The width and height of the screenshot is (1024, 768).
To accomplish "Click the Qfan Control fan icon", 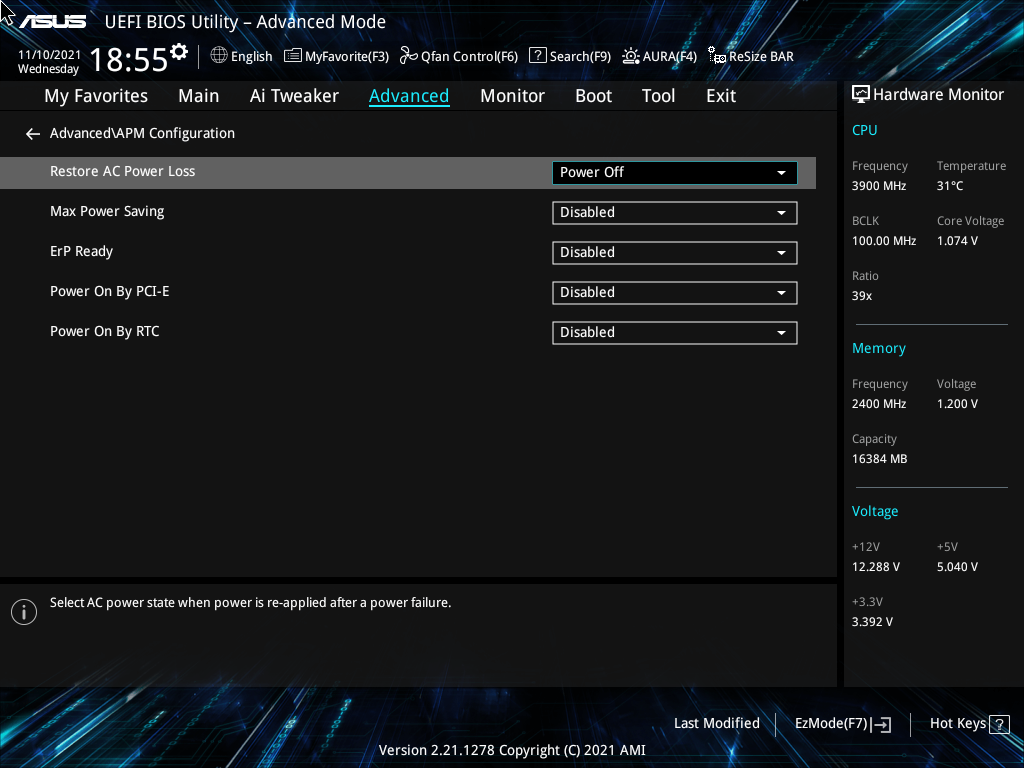I will coord(409,56).
